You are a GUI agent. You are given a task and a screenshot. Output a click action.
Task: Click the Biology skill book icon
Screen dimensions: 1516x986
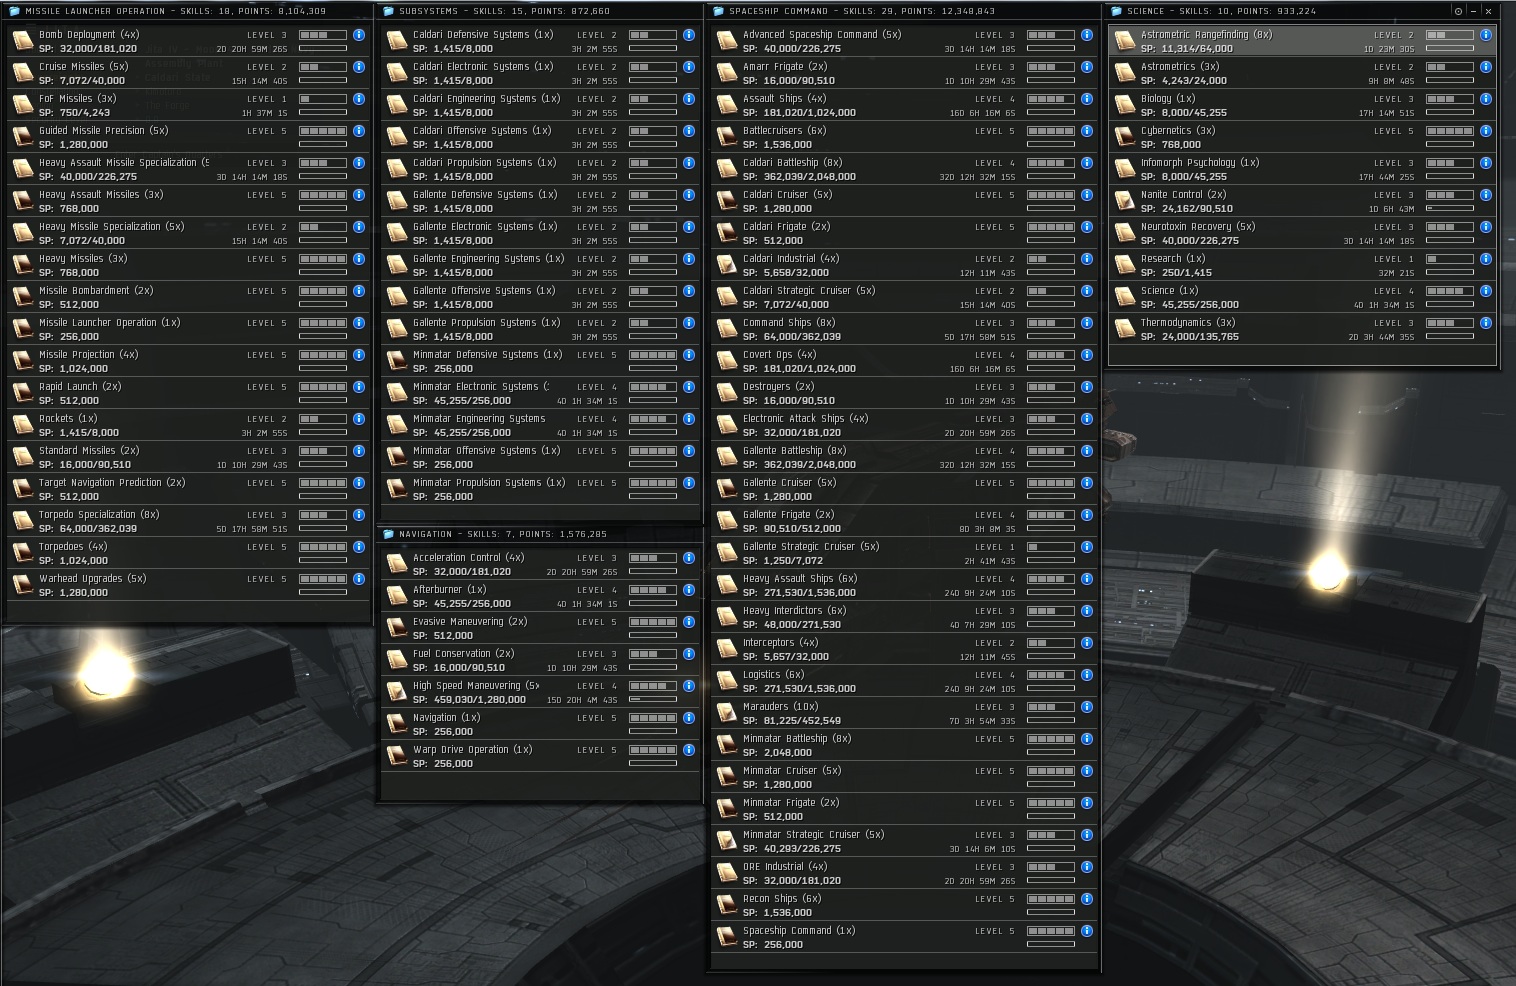tap(1125, 105)
